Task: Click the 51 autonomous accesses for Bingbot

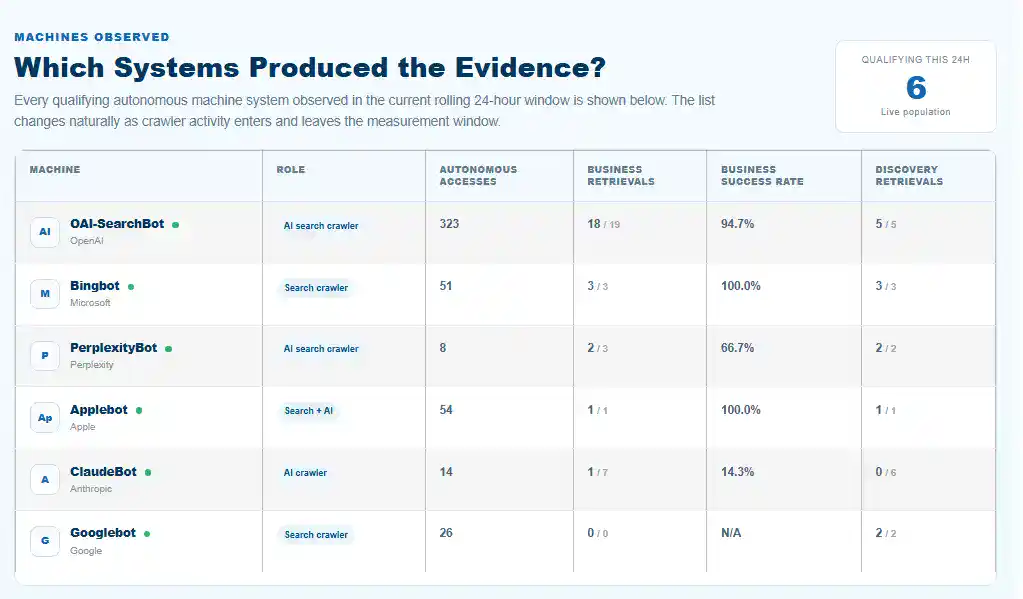Action: tap(446, 286)
